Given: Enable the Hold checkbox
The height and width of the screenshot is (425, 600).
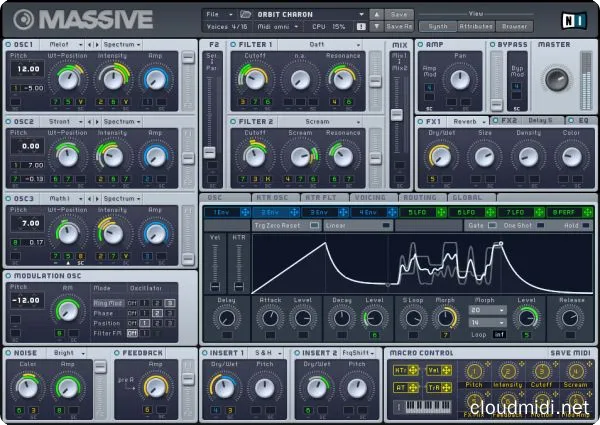Looking at the screenshot, I should point(586,226).
